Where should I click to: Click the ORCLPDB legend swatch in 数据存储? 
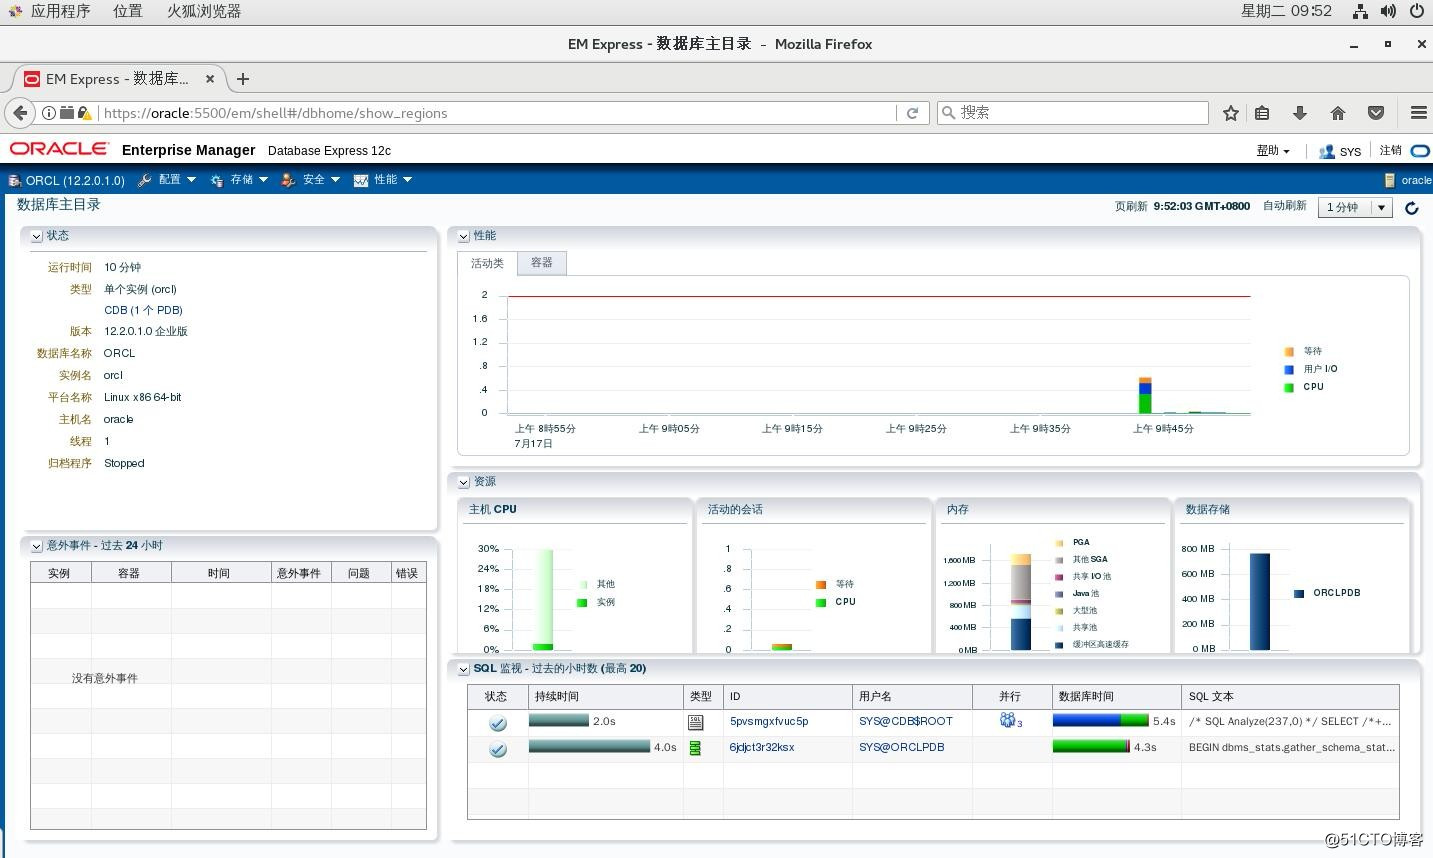coord(1299,593)
